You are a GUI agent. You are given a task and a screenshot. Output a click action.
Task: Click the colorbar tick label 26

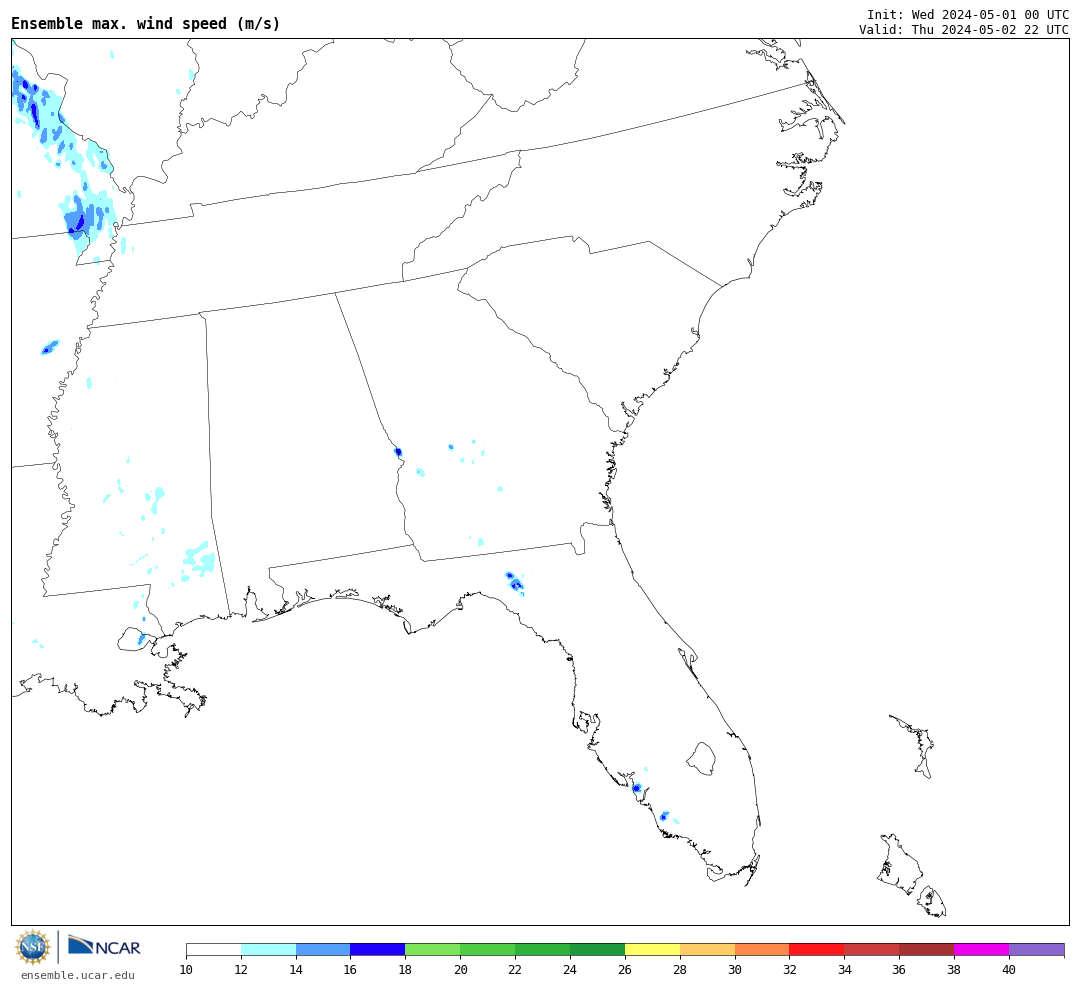pos(625,969)
